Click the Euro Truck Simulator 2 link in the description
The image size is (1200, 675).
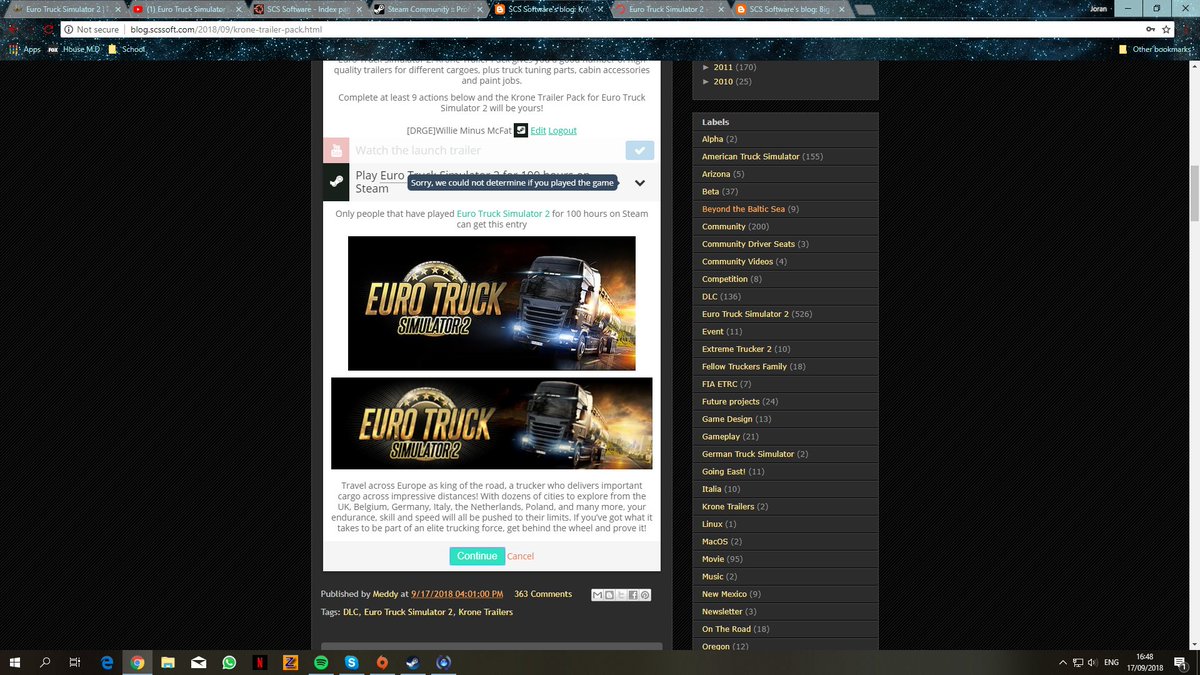click(x=503, y=213)
